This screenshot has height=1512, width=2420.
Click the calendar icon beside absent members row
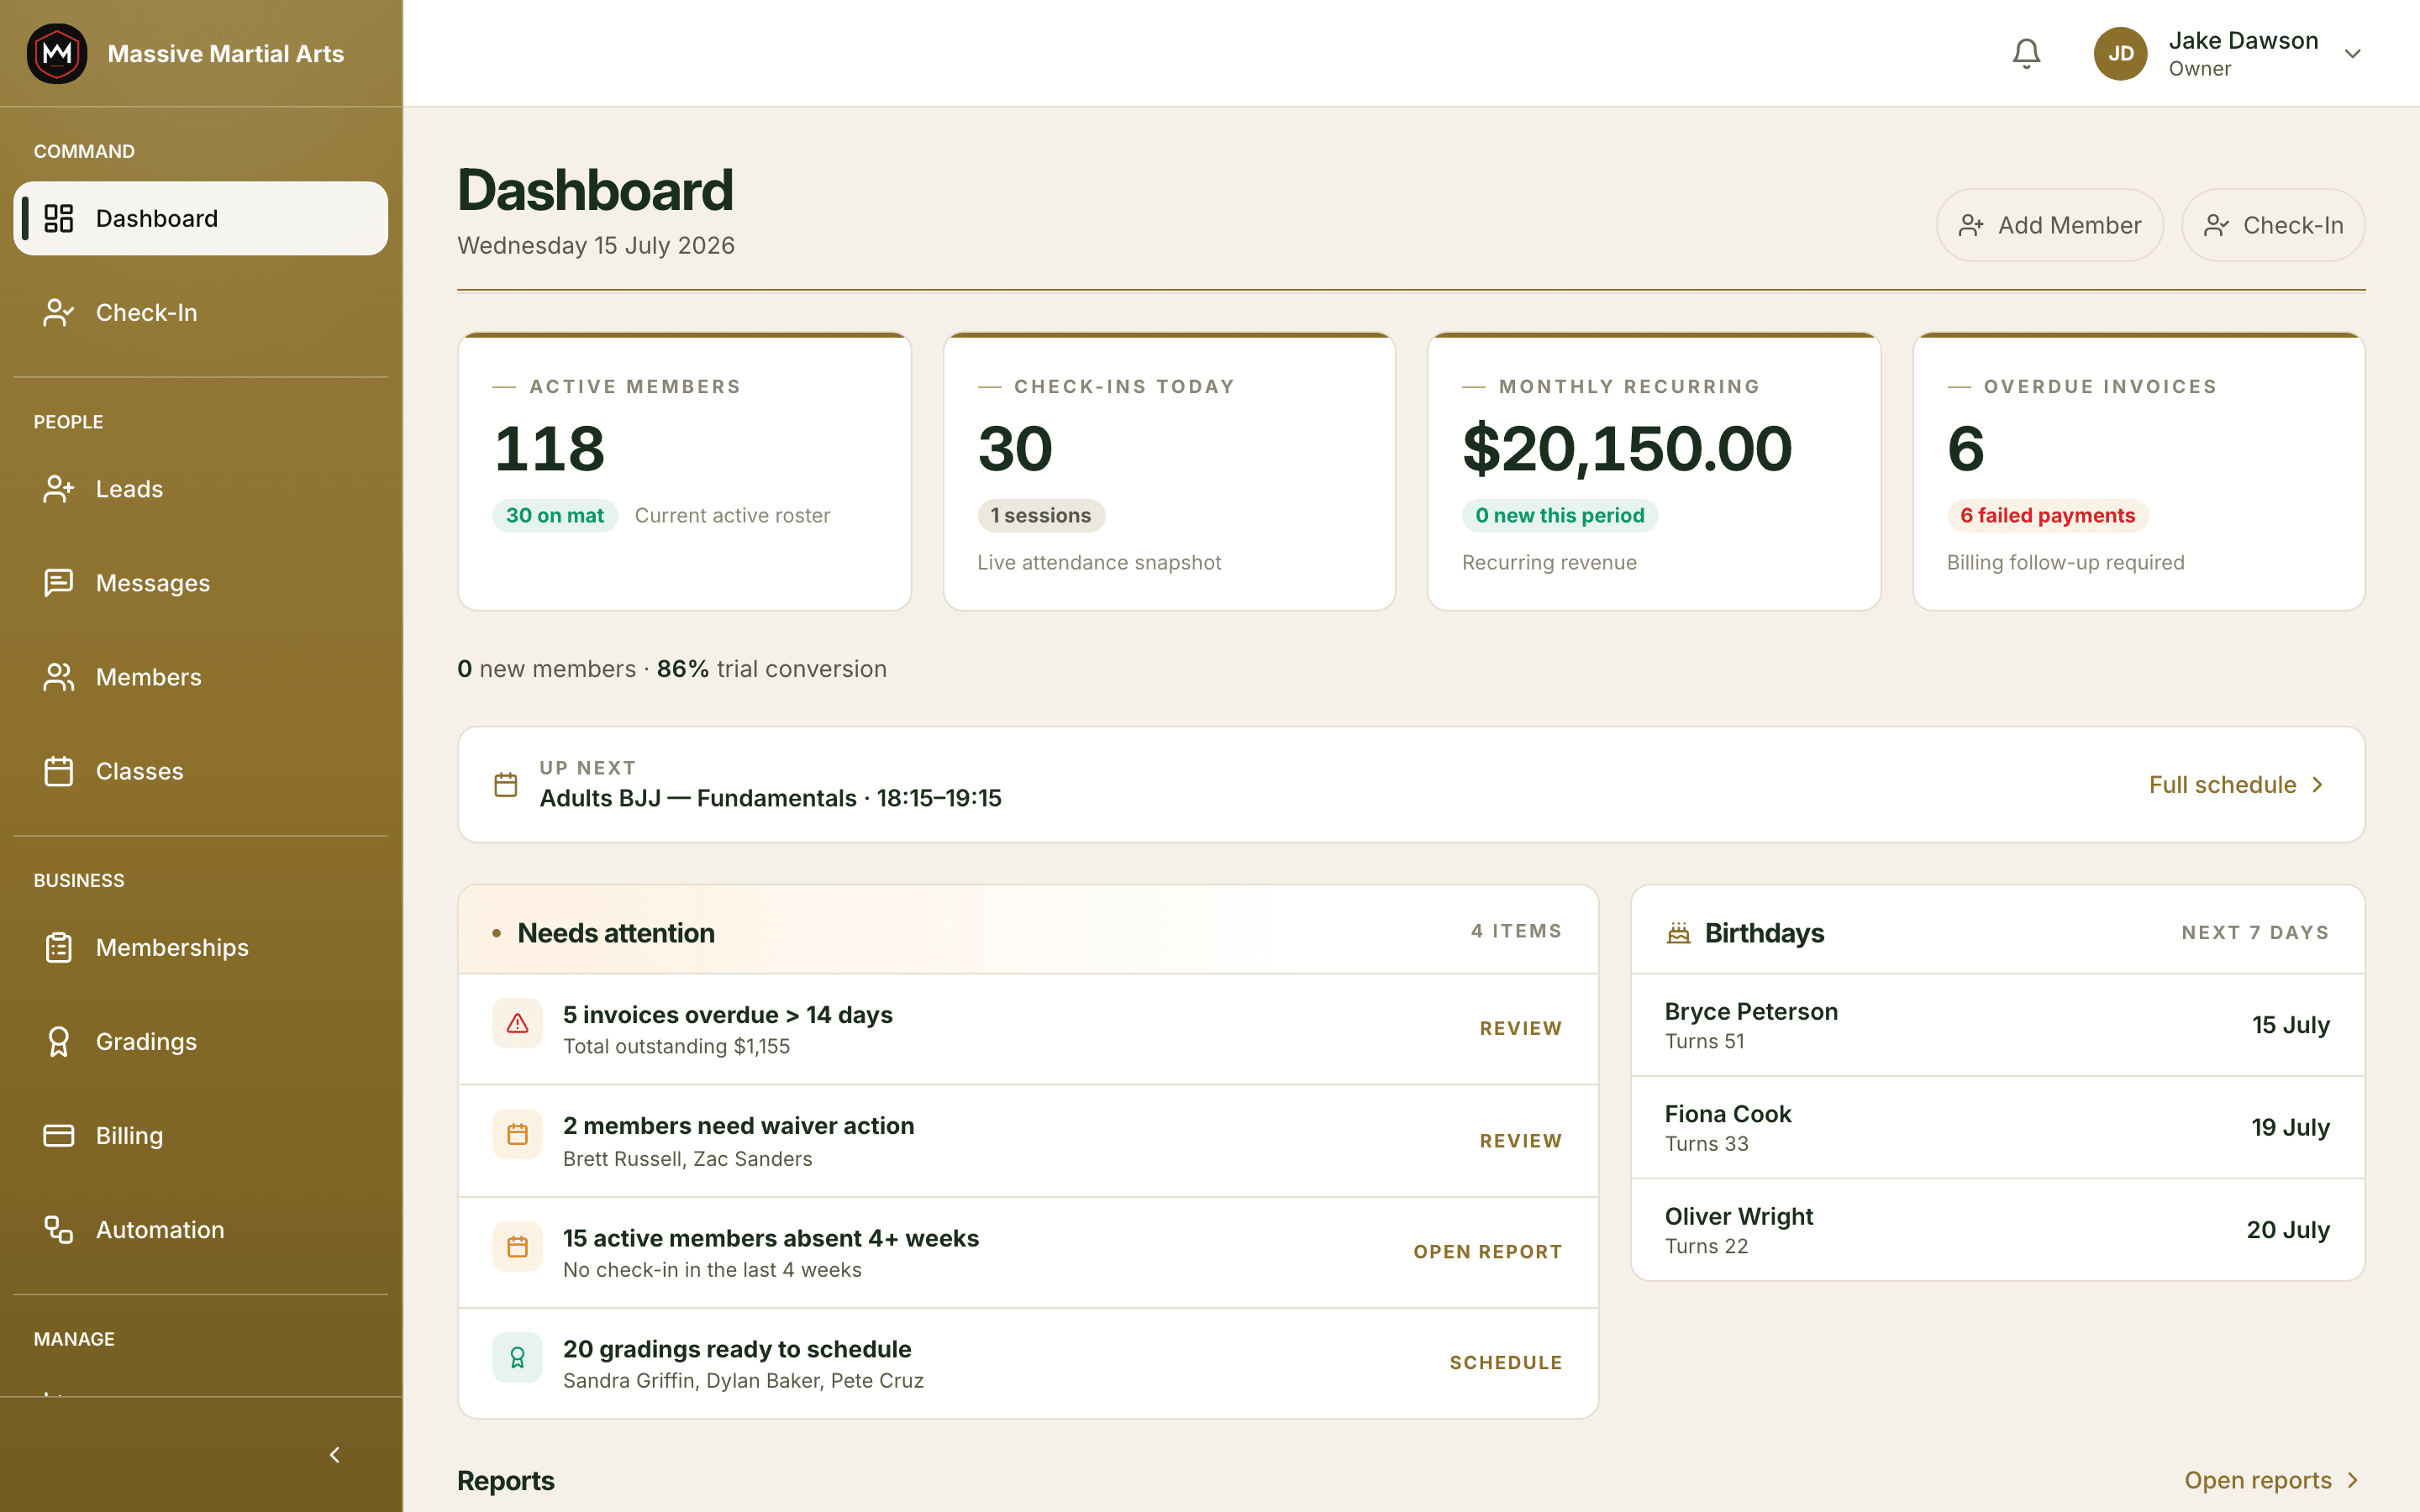[517, 1246]
